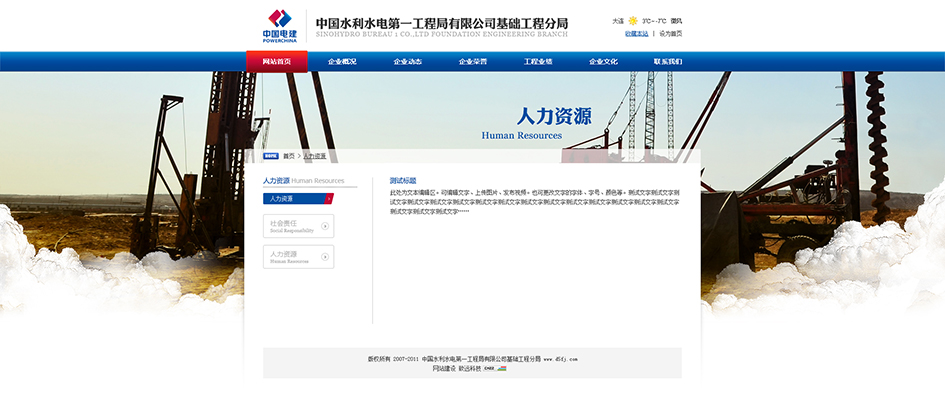Select the highlighted 人力资源 sidebar item
Screen dimensions: 945x402
295,199
